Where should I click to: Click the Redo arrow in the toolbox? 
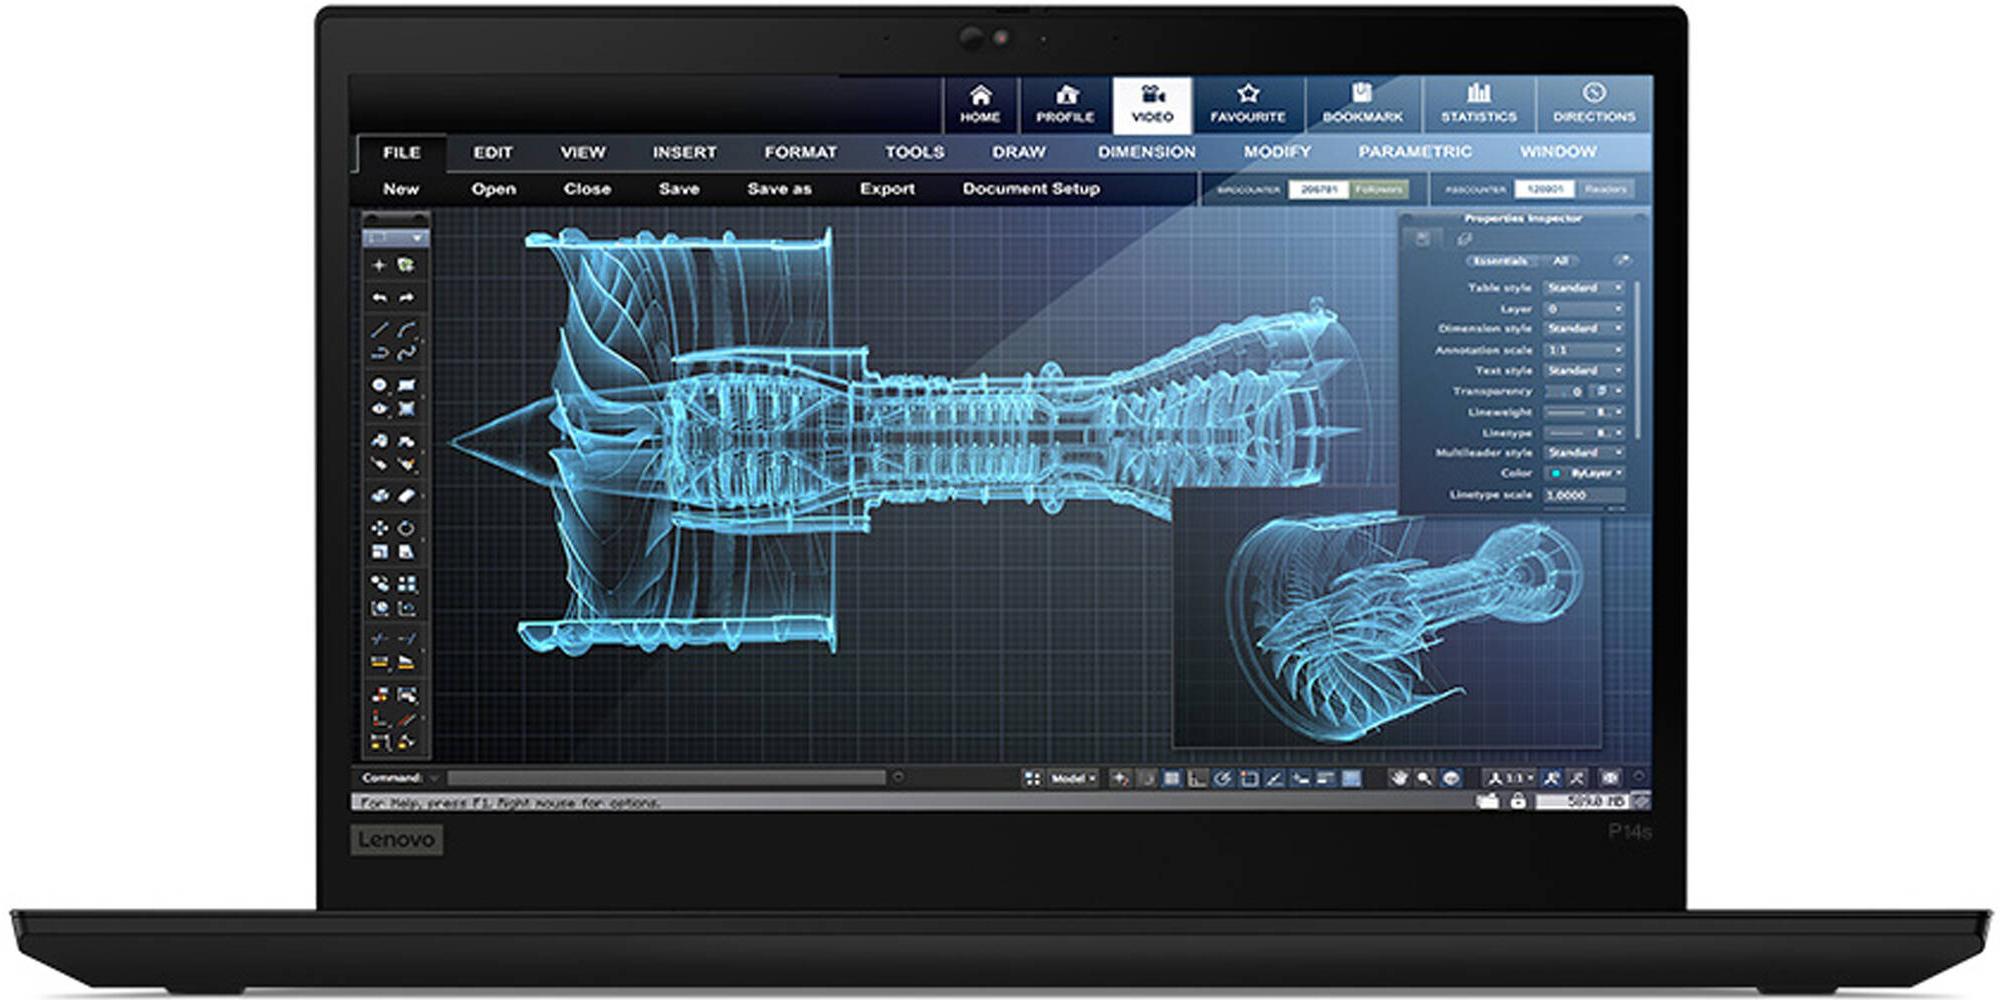pos(407,297)
